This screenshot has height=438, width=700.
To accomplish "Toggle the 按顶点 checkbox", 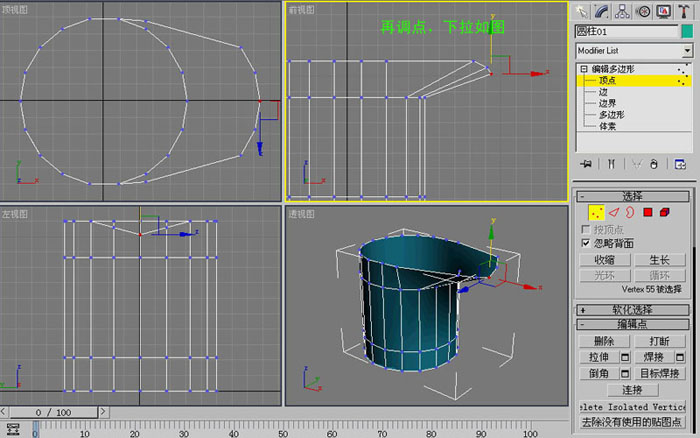I will [x=586, y=229].
